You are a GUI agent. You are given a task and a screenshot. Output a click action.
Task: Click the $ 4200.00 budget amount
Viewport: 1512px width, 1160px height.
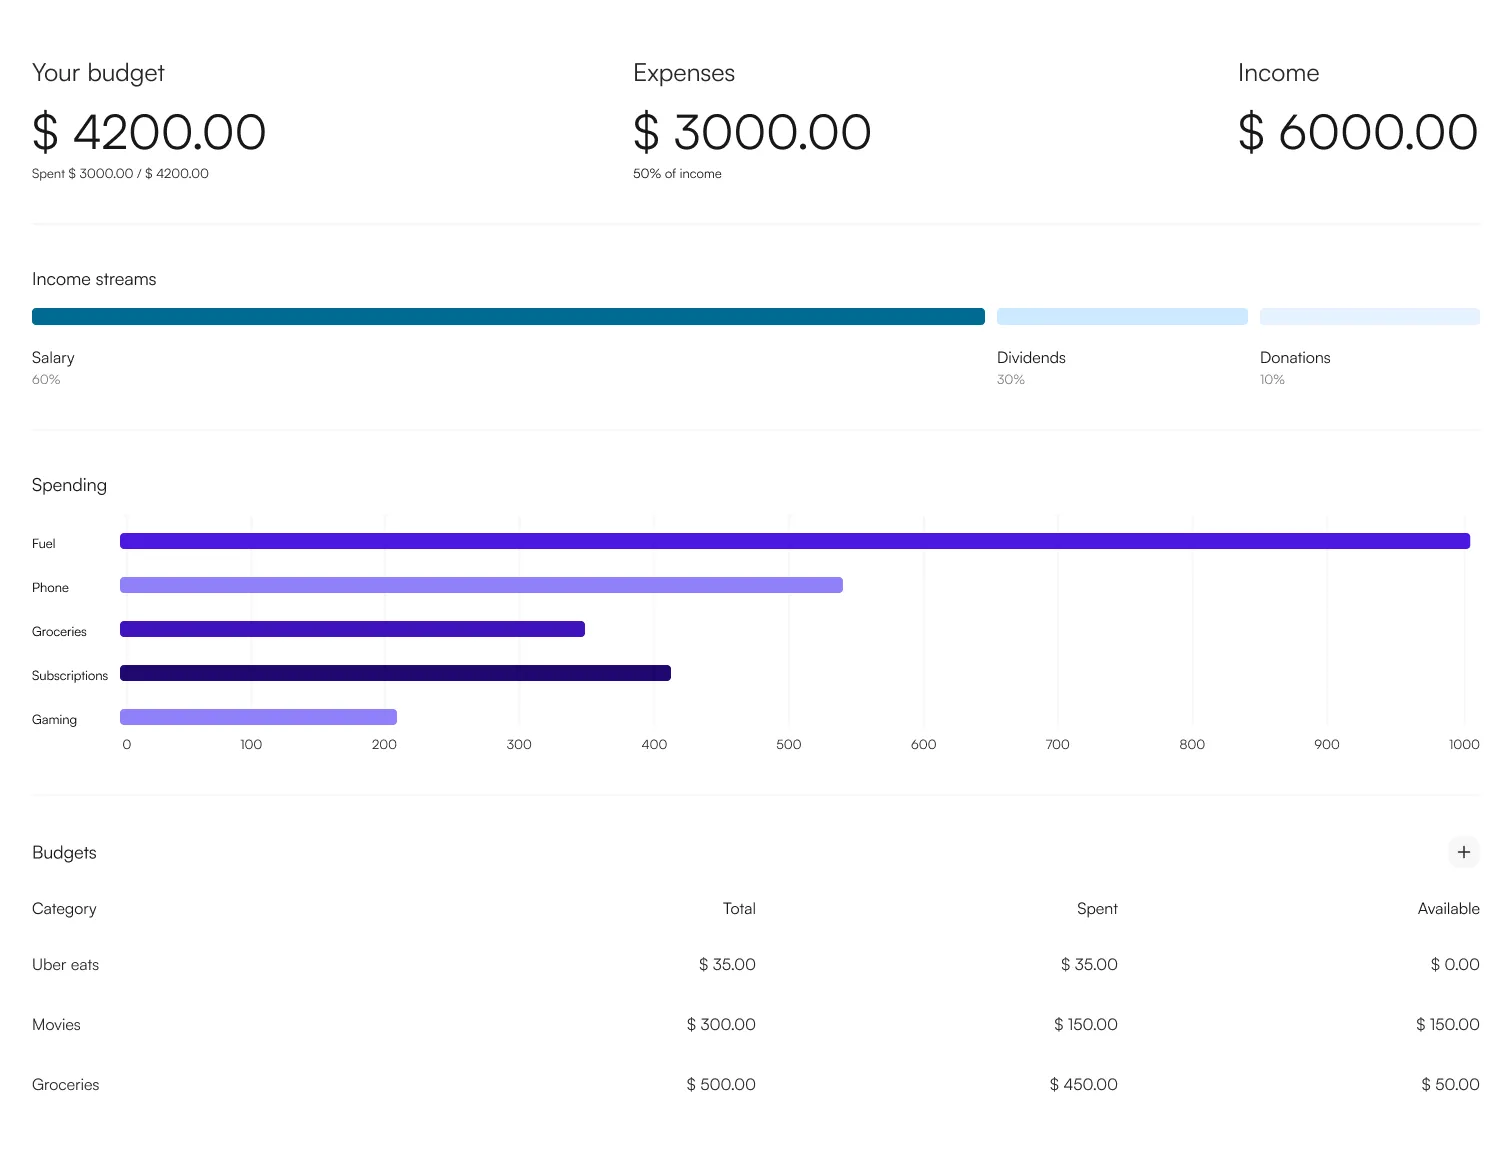[x=149, y=132]
